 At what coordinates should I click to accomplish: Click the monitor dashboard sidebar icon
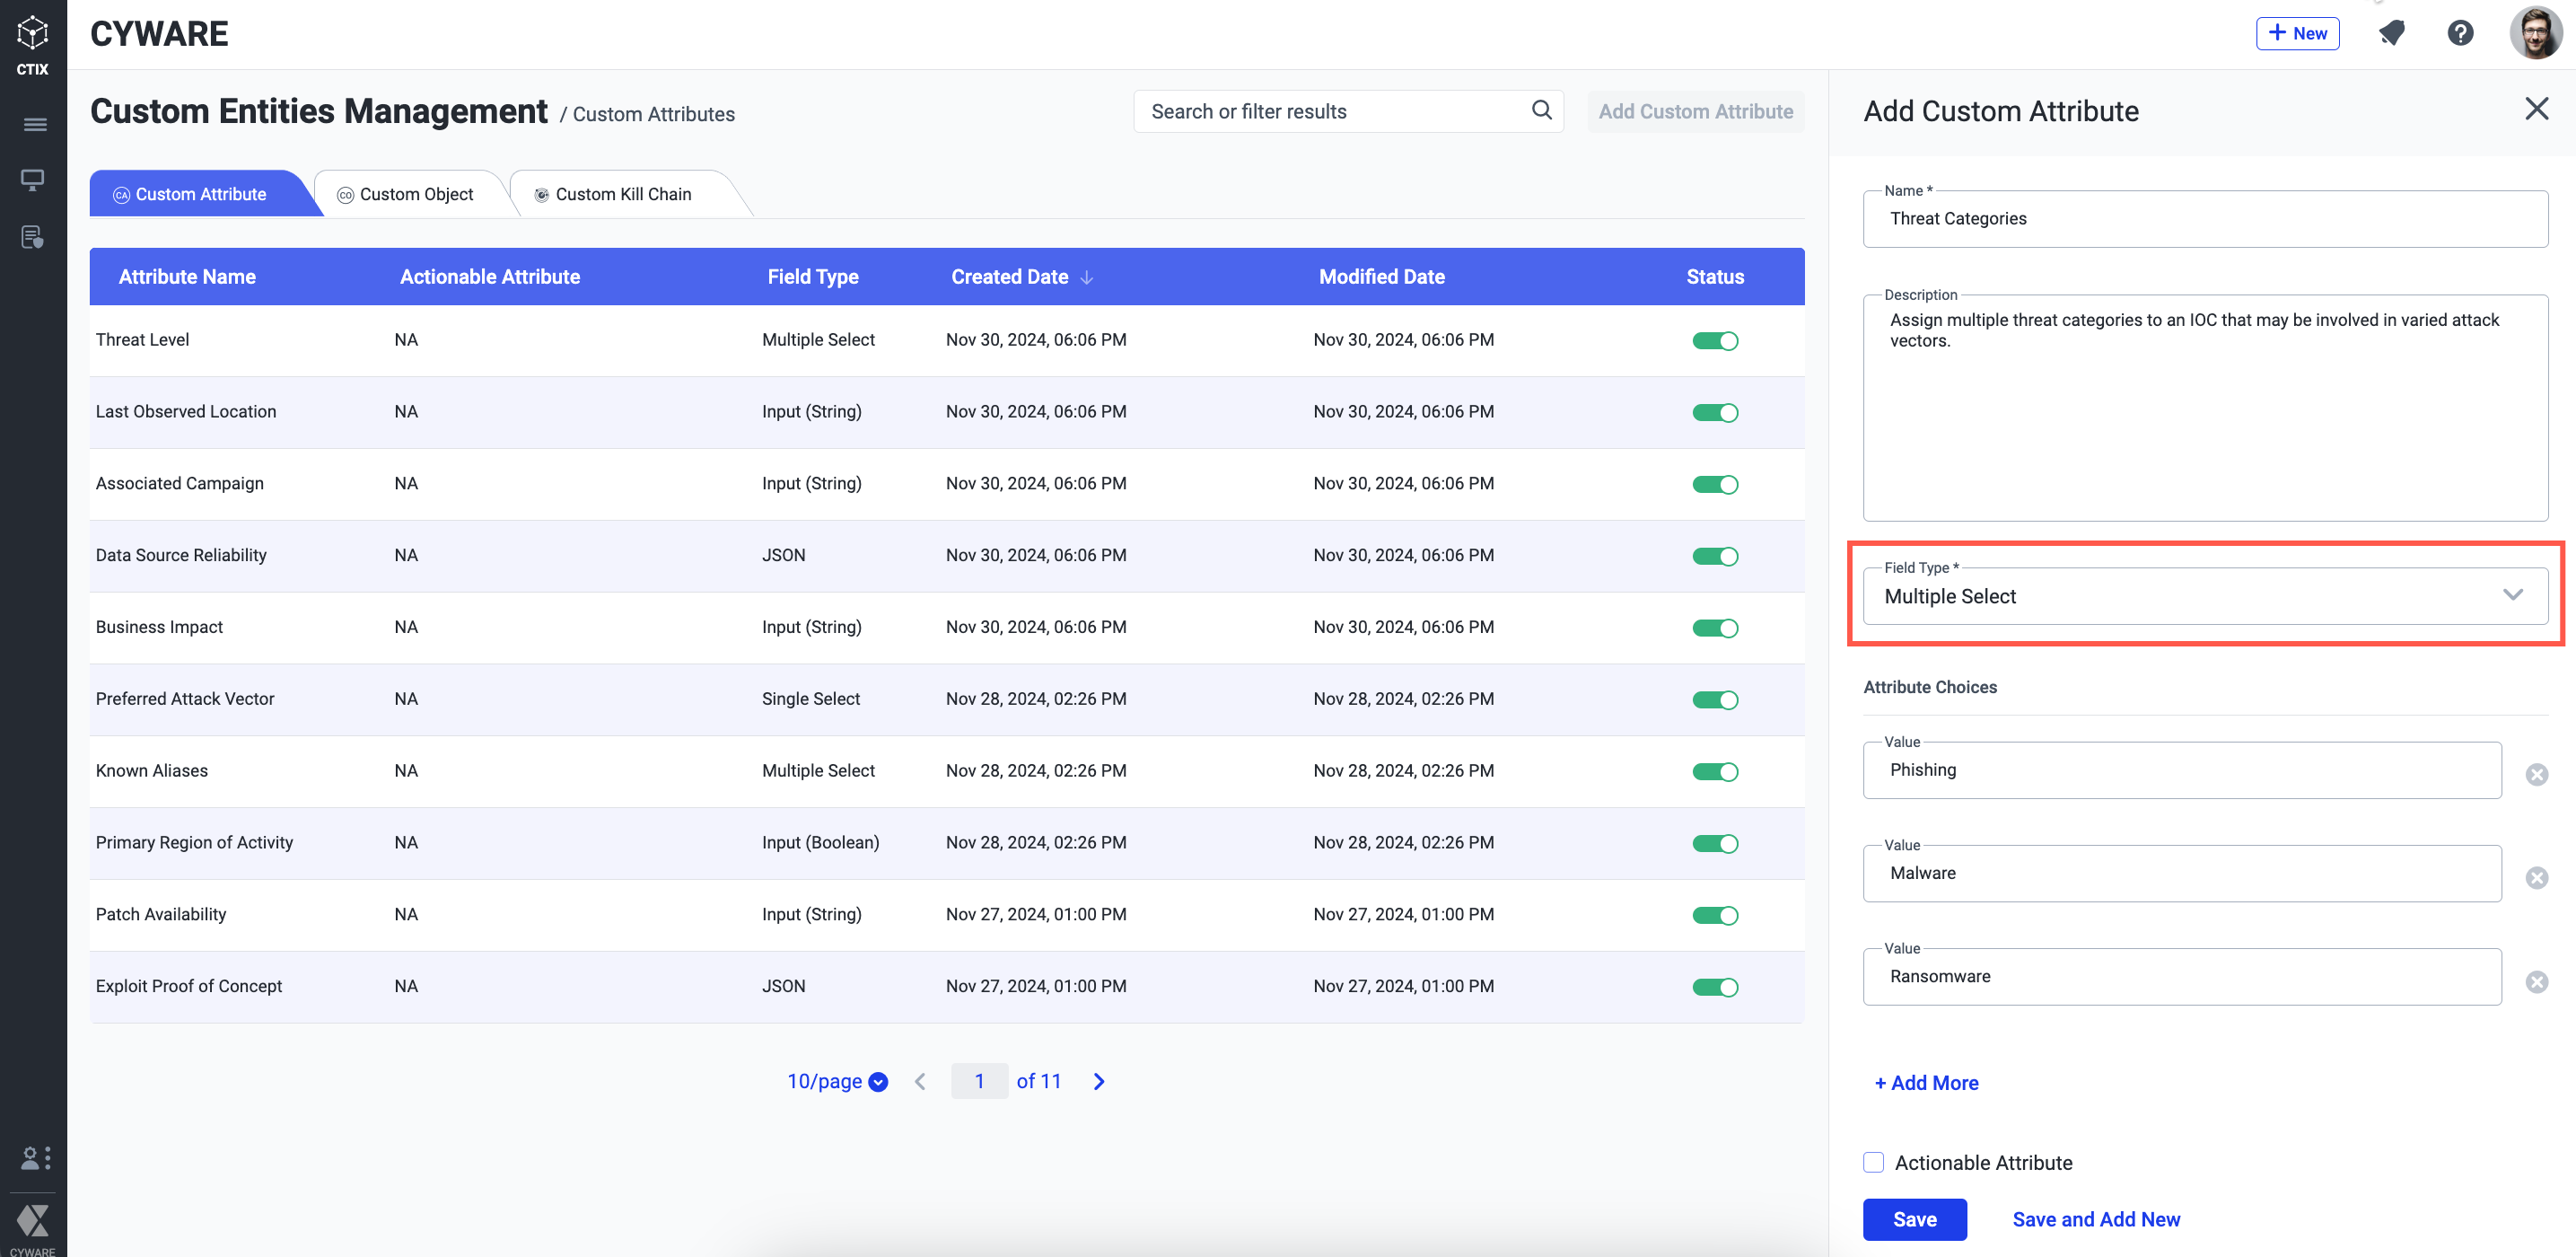(33, 180)
